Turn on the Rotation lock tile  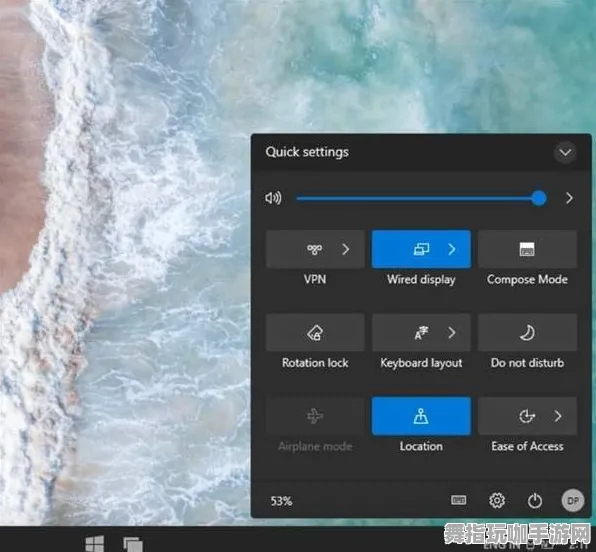pos(315,333)
